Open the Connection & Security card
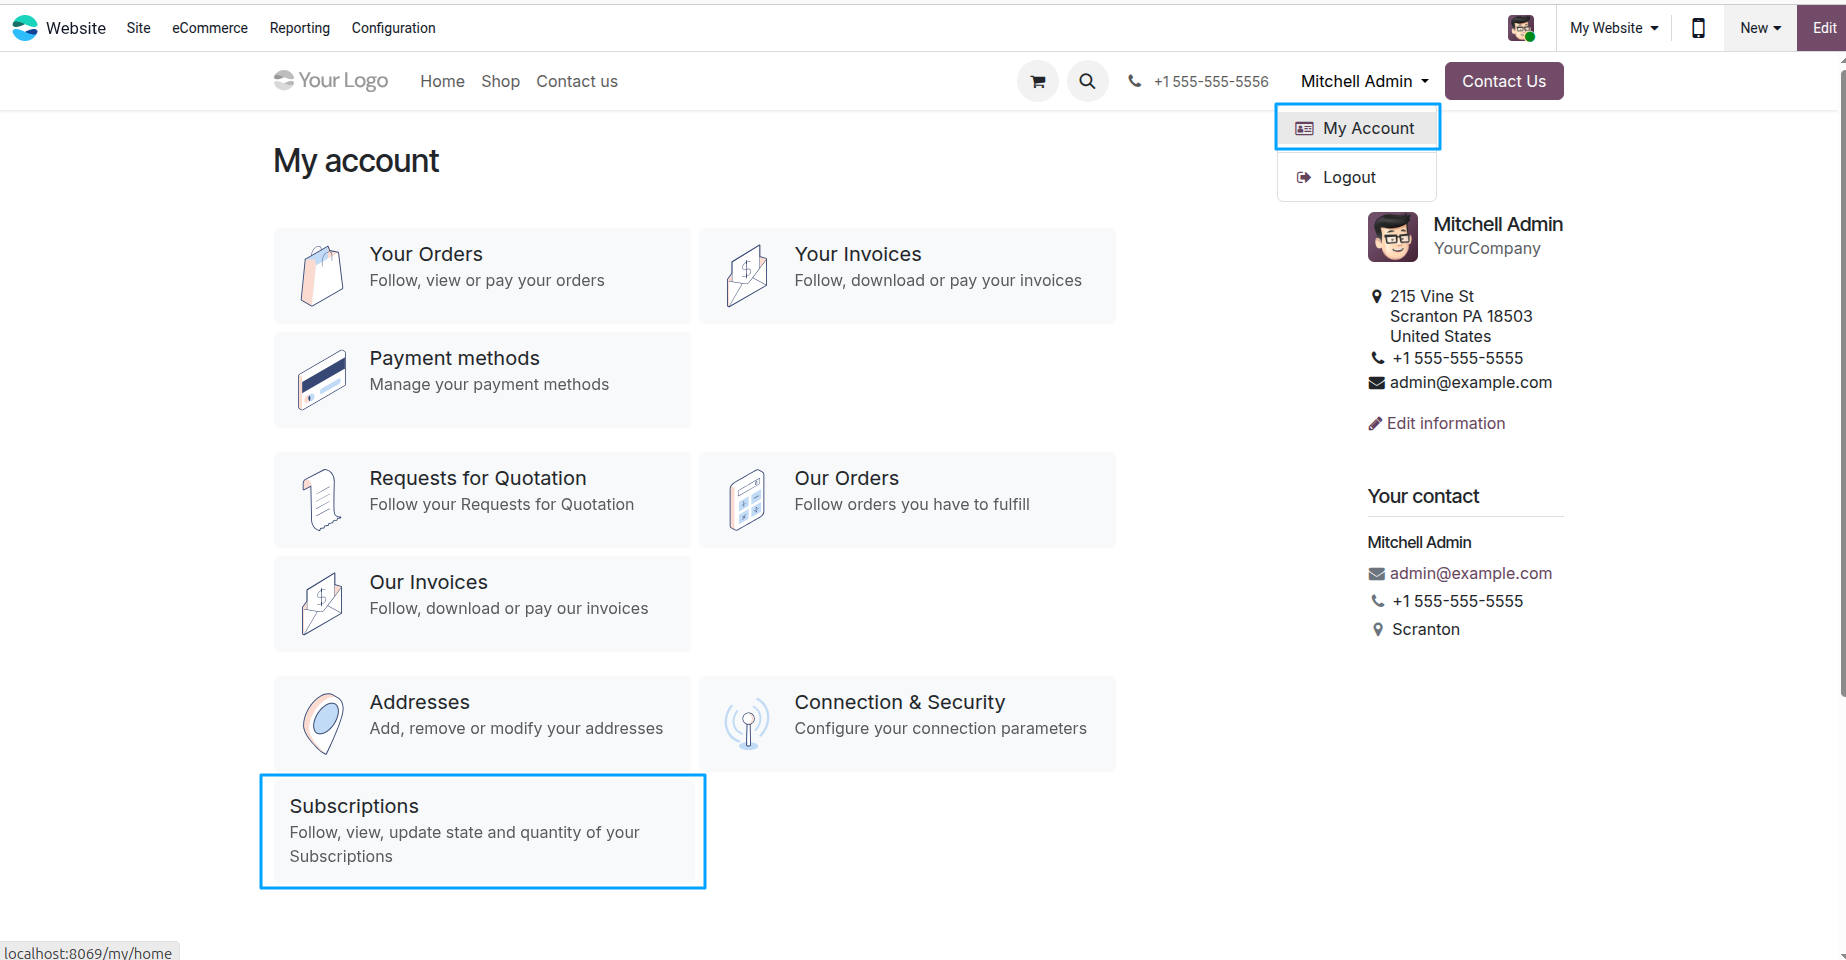1846x960 pixels. coord(907,723)
